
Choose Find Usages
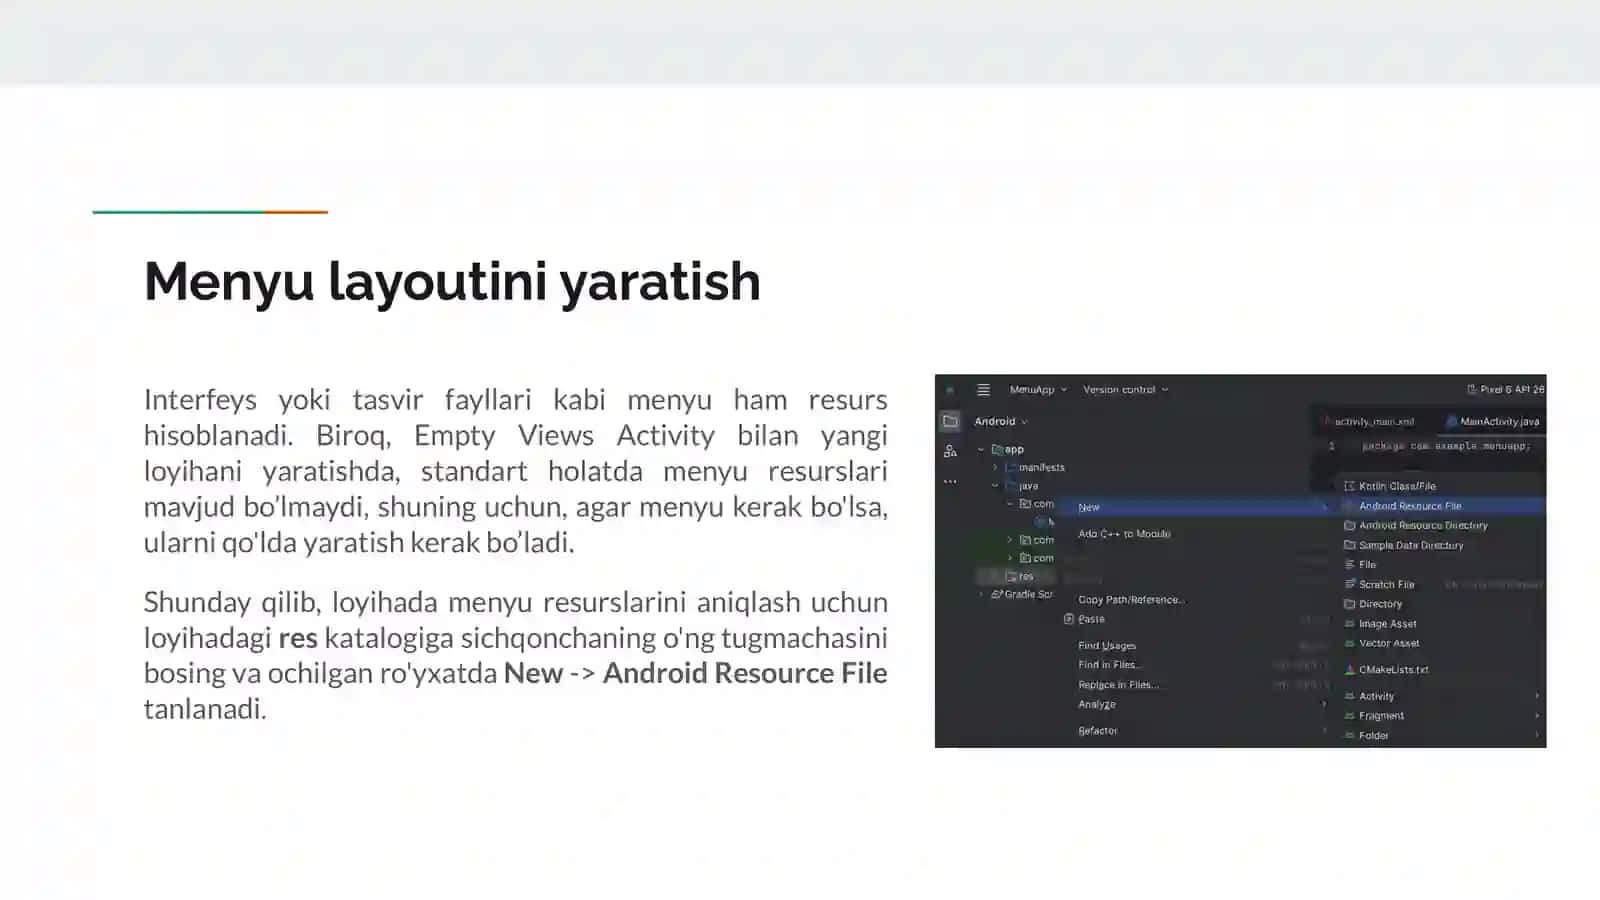tap(1107, 646)
